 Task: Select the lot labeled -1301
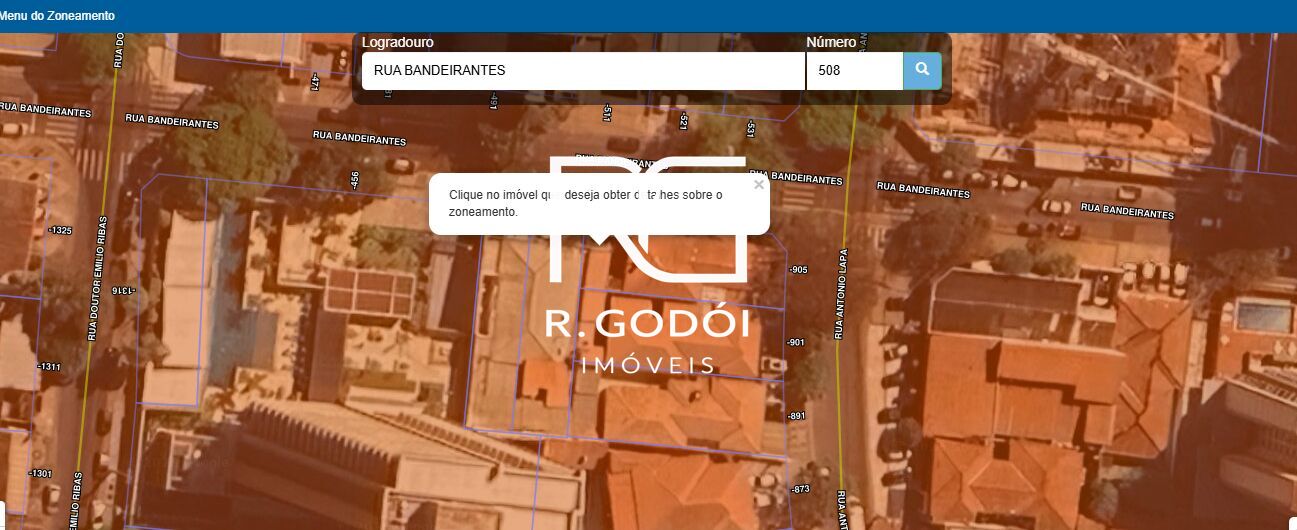tap(40, 473)
